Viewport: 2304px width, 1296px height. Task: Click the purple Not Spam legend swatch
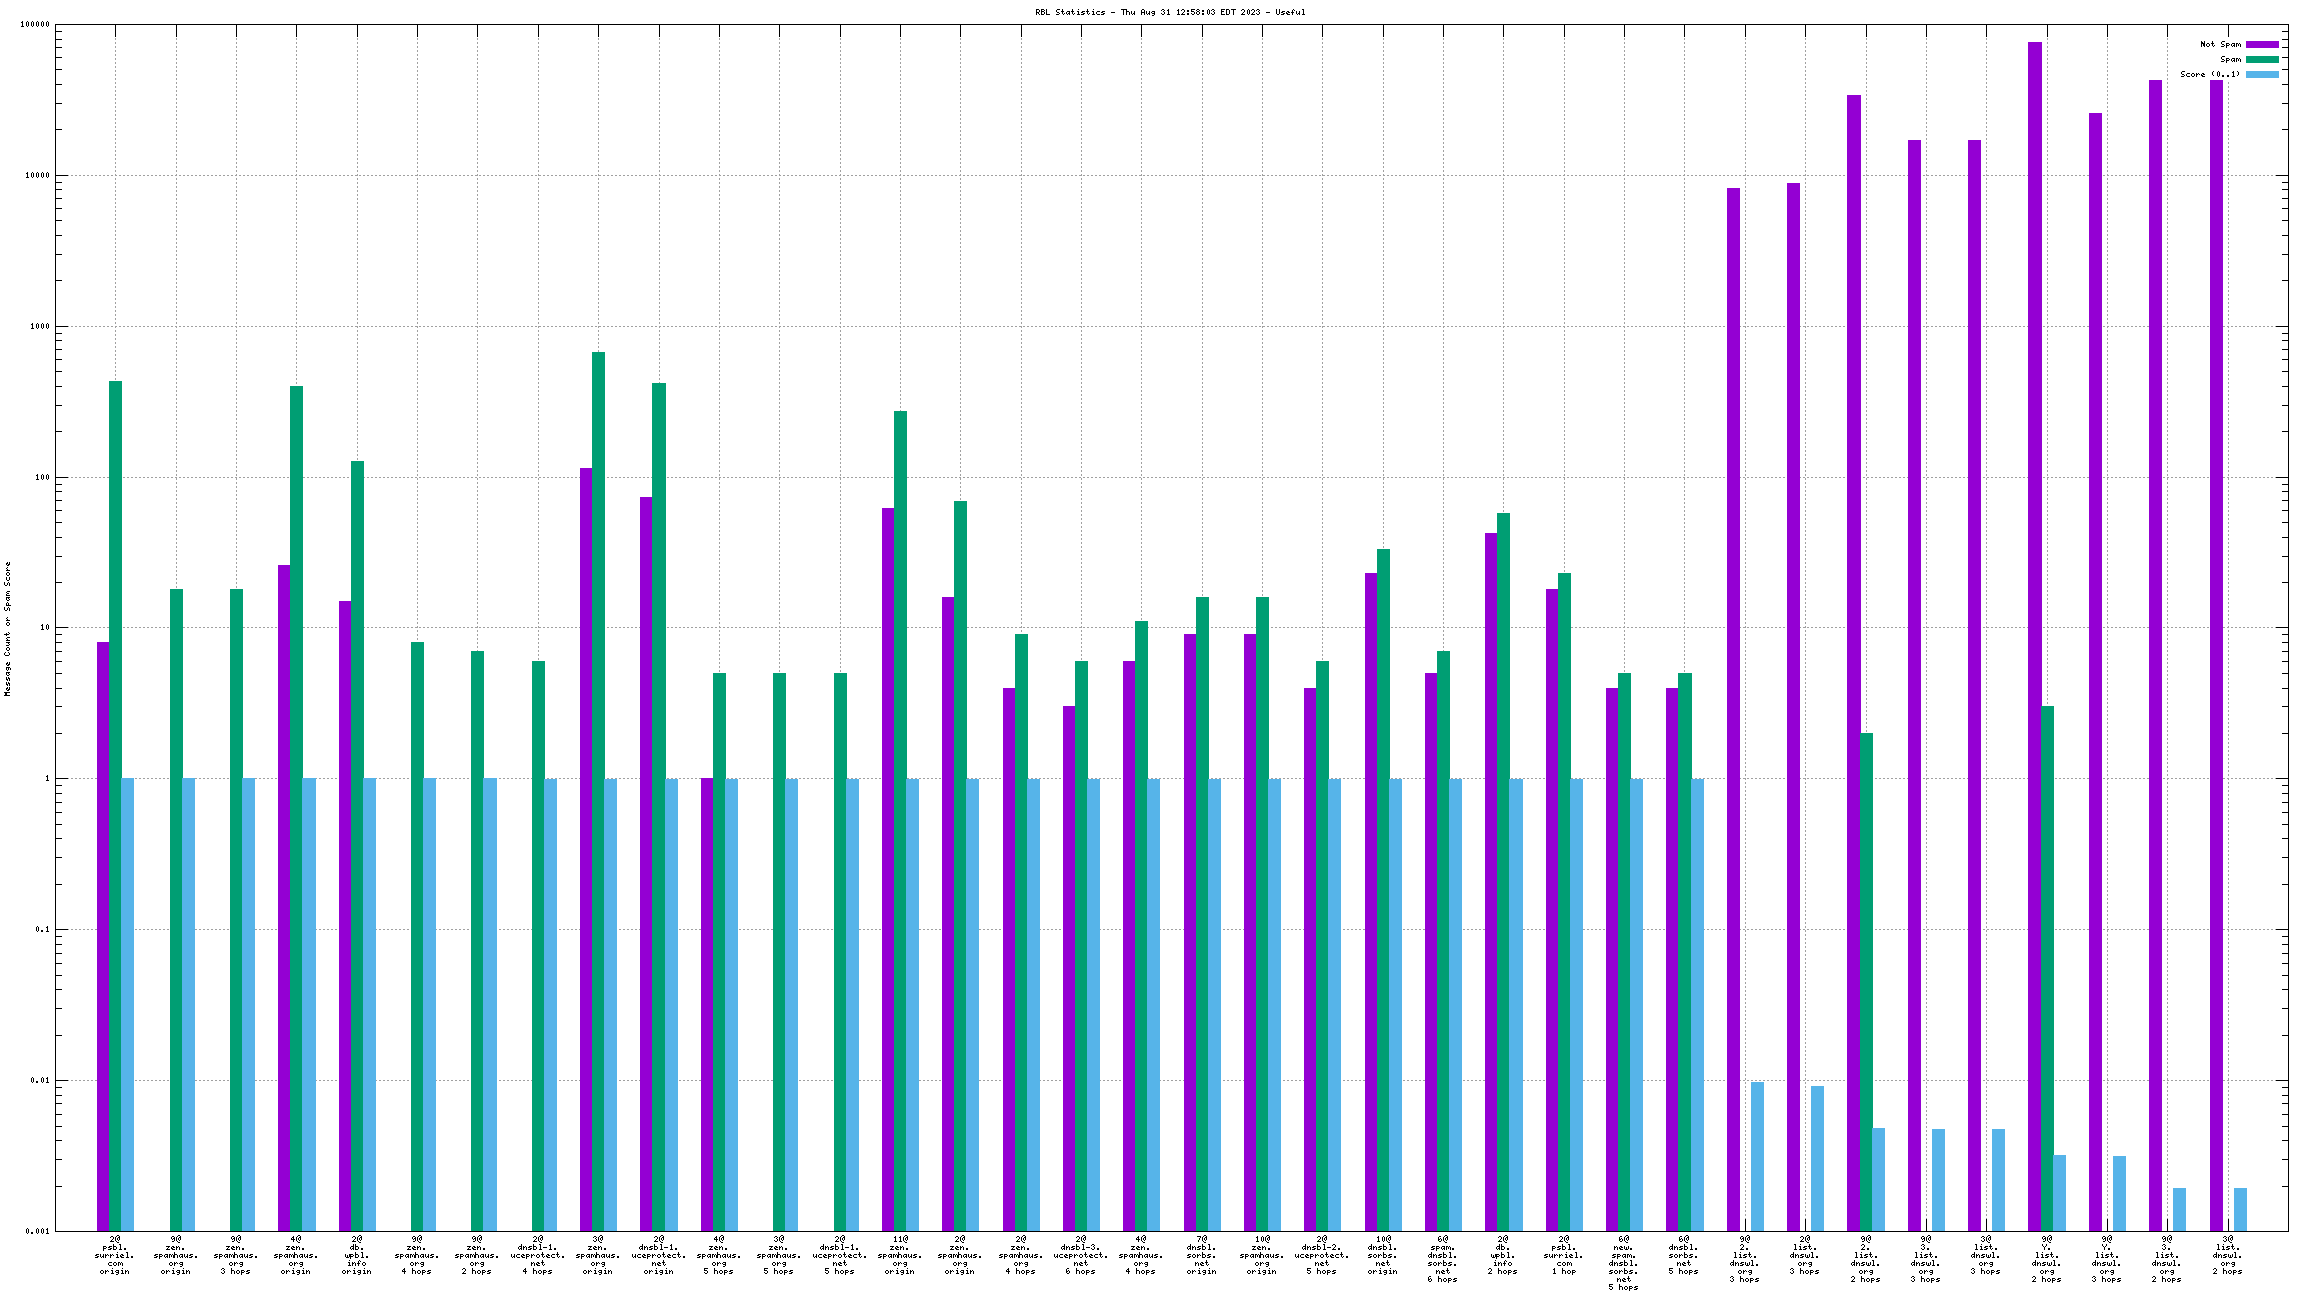click(2262, 44)
